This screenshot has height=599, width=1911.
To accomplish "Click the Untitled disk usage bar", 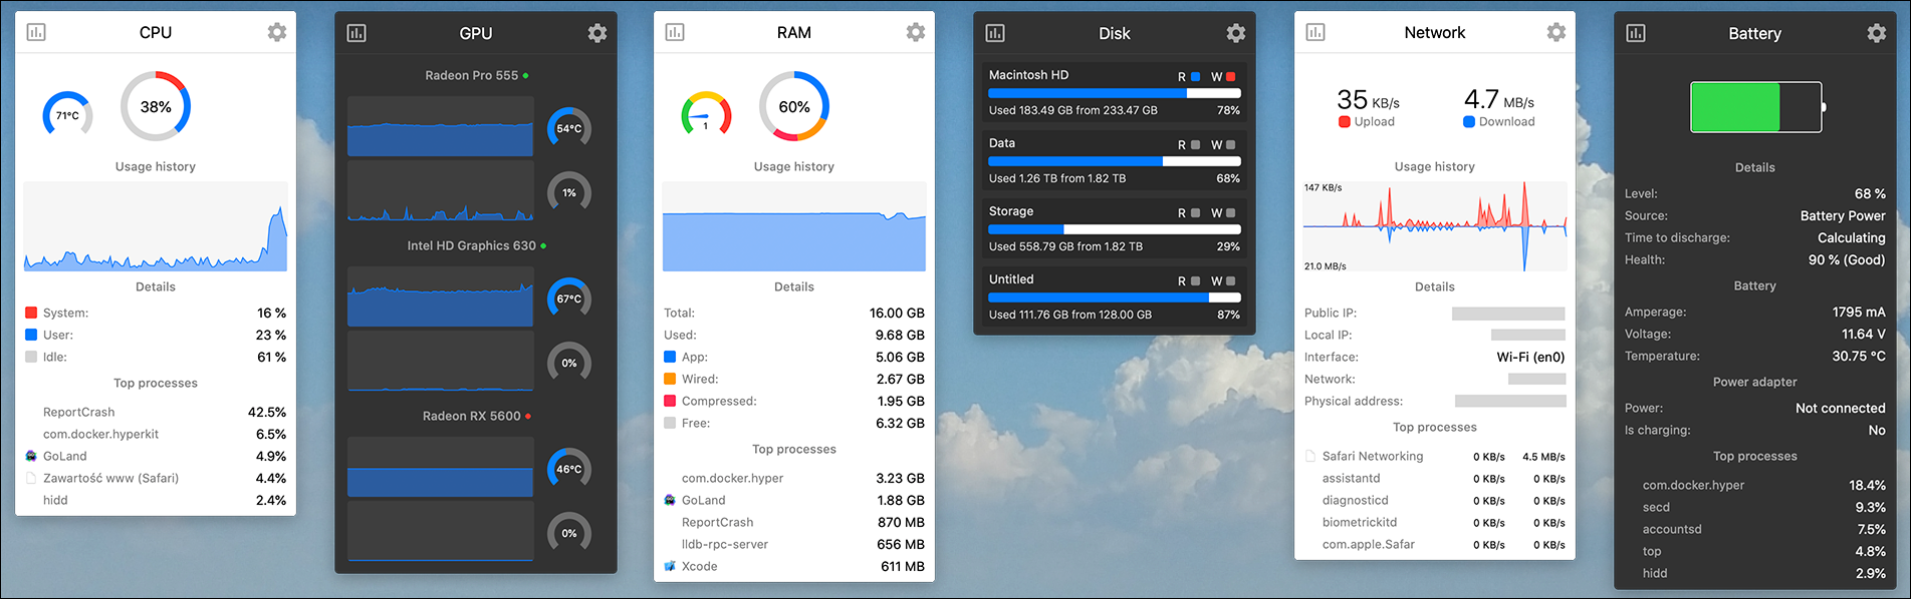I will pos(1114,297).
